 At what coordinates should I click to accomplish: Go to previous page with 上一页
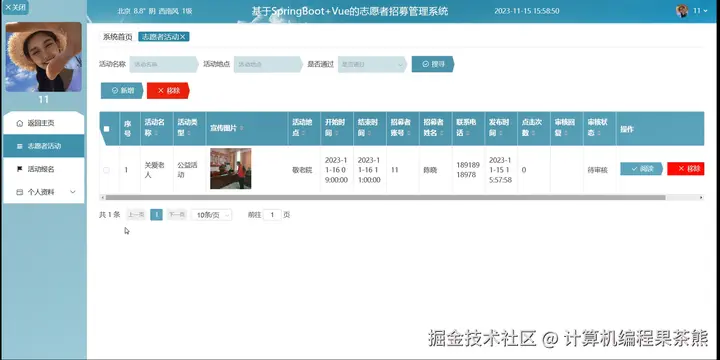point(136,214)
